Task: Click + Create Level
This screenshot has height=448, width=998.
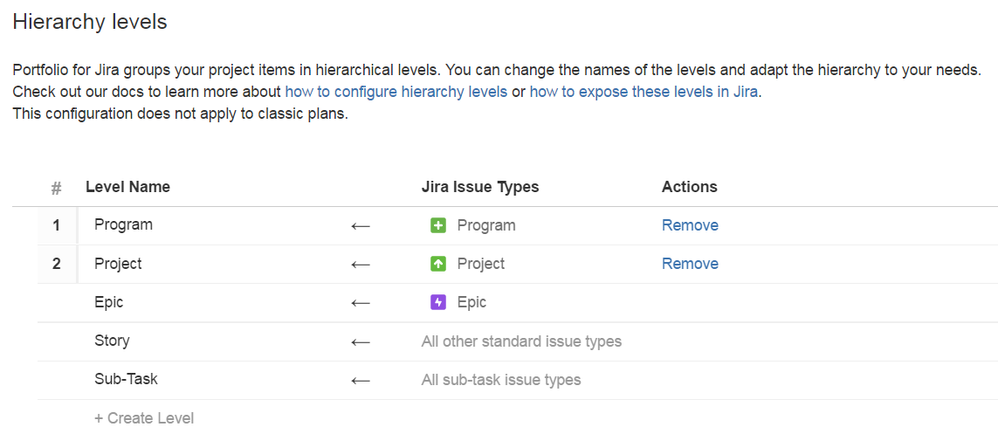Action: [144, 418]
